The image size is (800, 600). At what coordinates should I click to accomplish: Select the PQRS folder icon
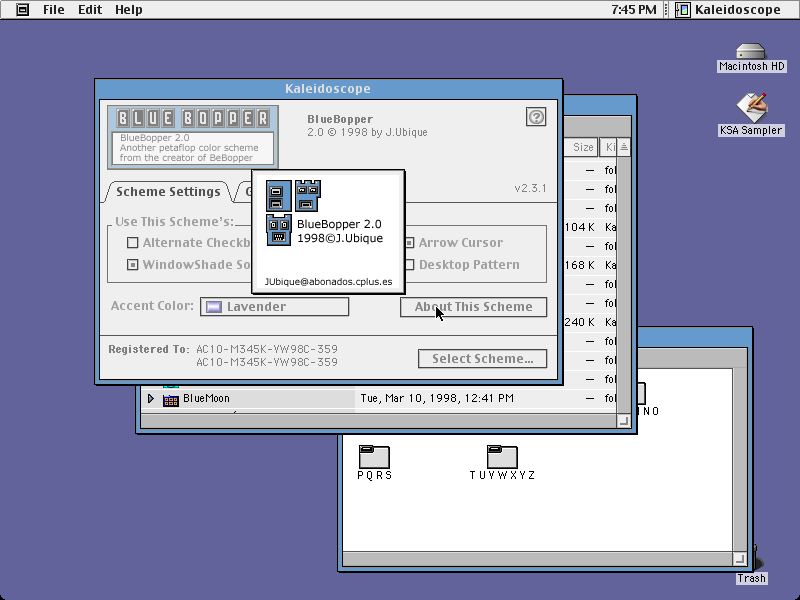(374, 456)
